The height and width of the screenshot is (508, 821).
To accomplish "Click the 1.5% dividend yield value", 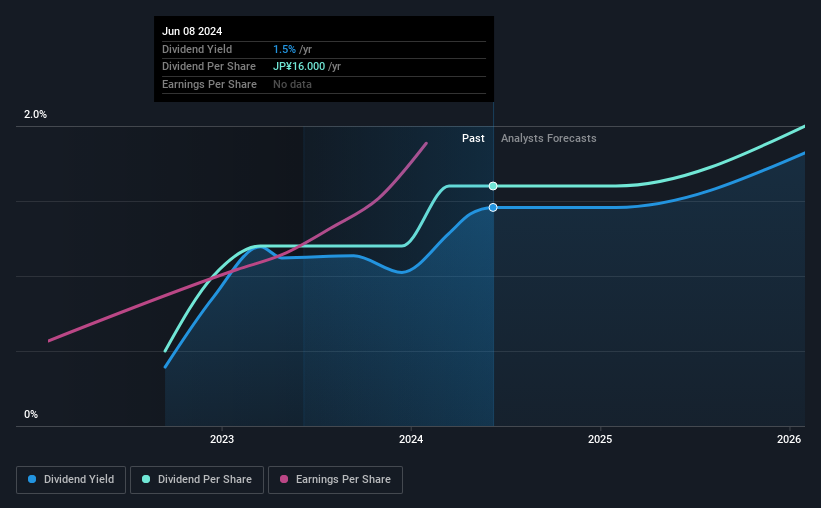I will (284, 49).
